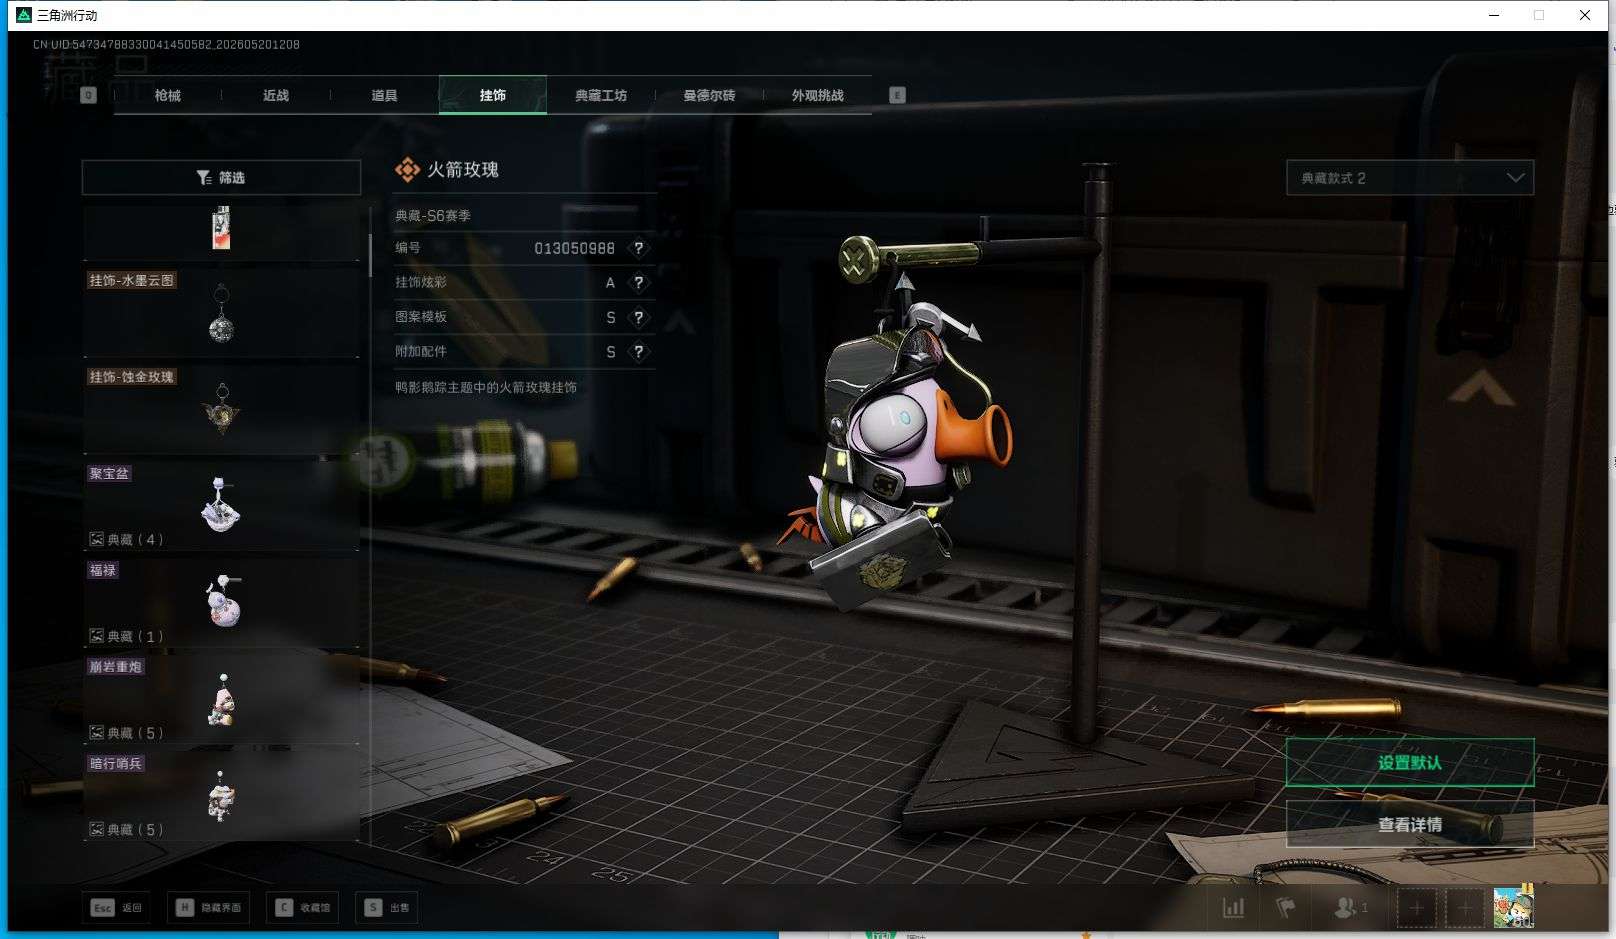This screenshot has height=939, width=1616.
Task: Minimize the 三角洲行动 window
Action: click(1494, 15)
